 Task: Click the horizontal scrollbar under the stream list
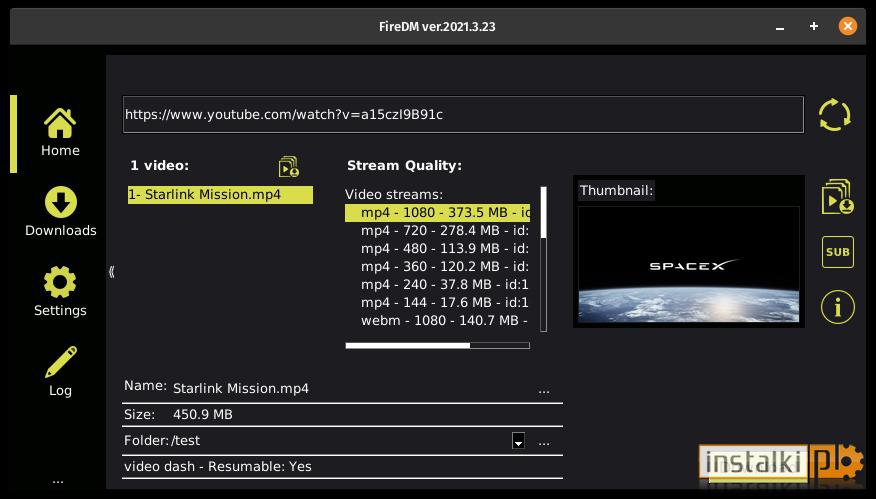437,346
